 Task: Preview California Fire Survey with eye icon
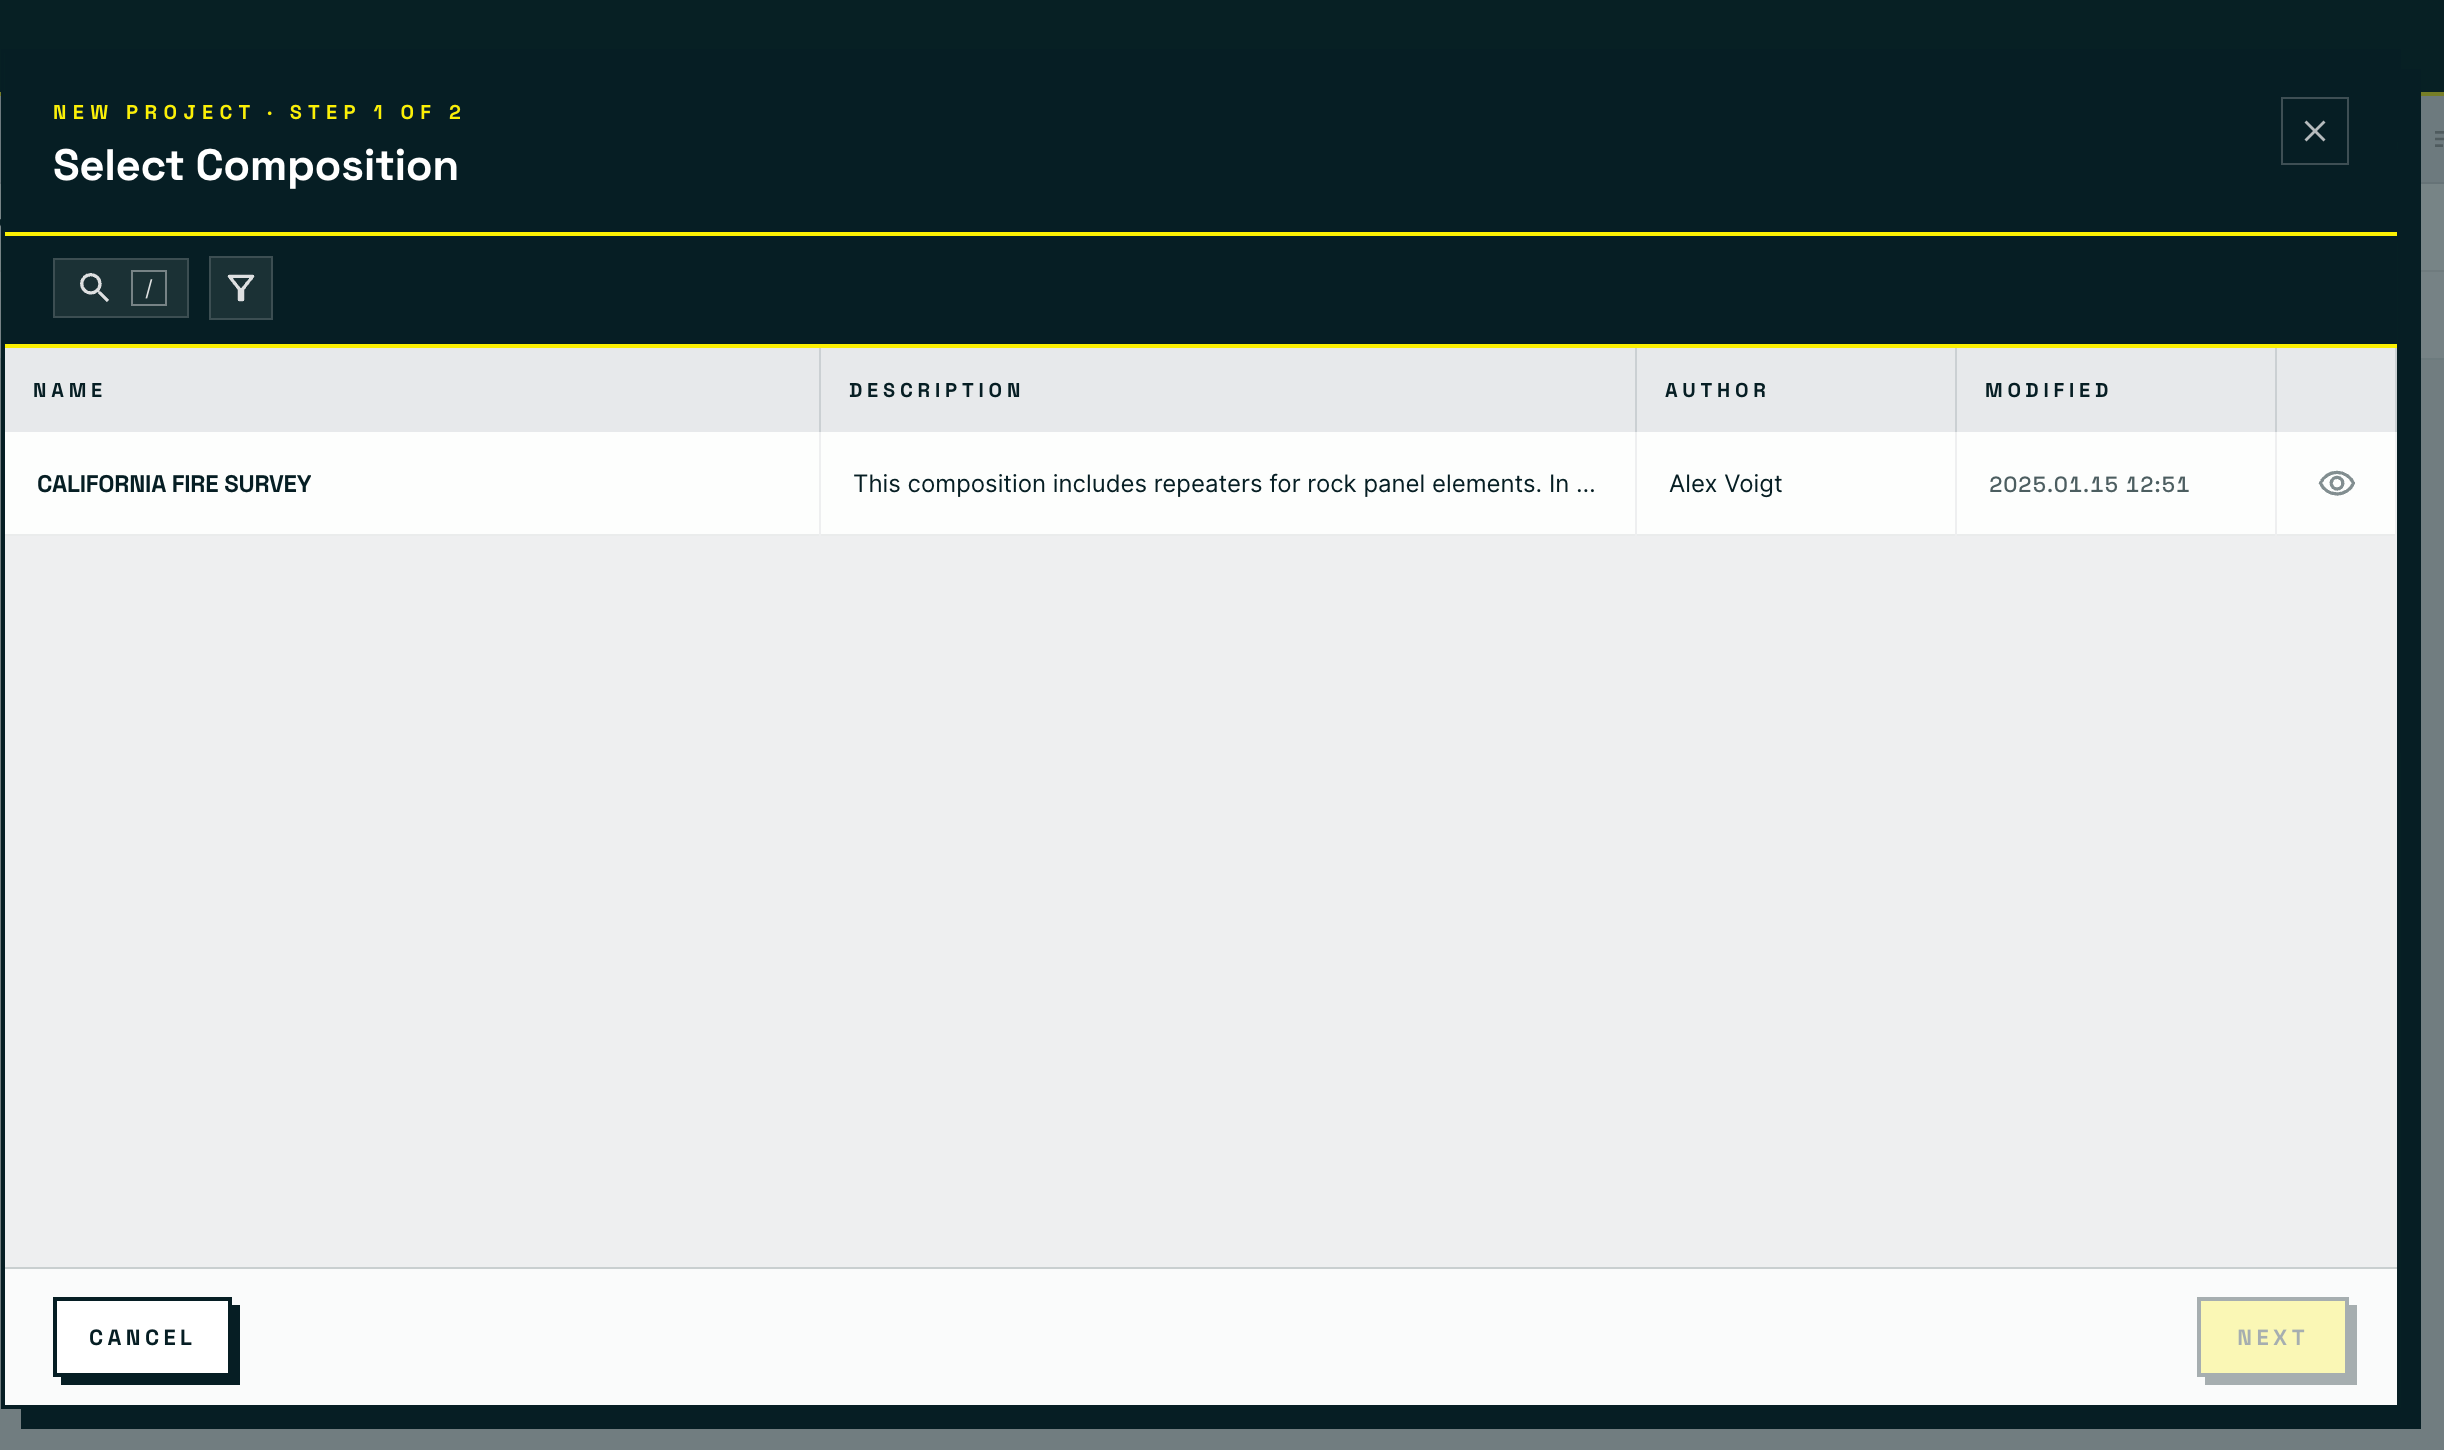[x=2336, y=484]
